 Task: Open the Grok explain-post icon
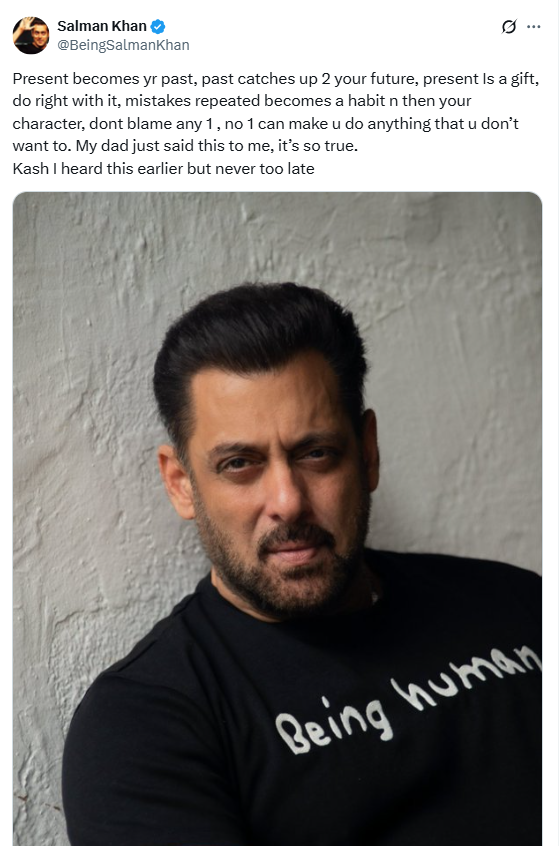click(509, 26)
